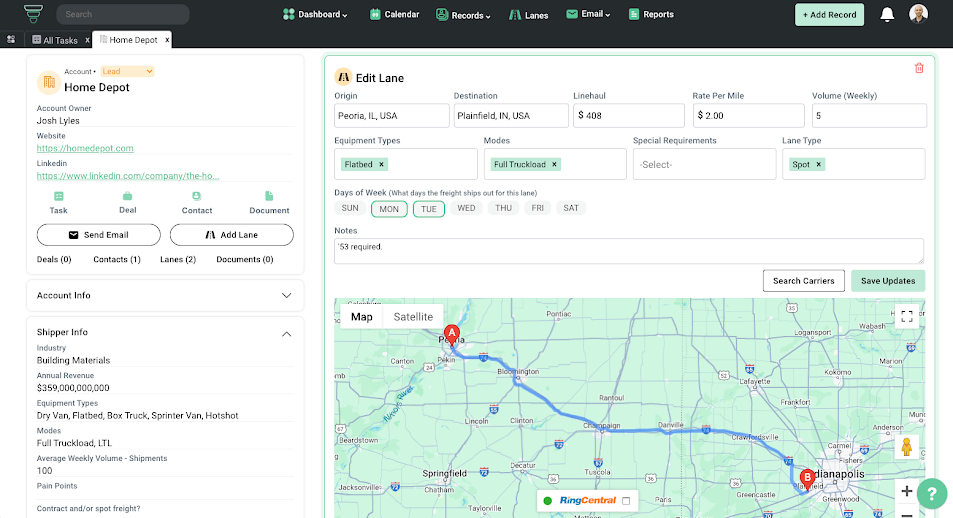Viewport: 953px width, 518px height.
Task: Remove the Full Truckload mode tag
Action: point(554,164)
